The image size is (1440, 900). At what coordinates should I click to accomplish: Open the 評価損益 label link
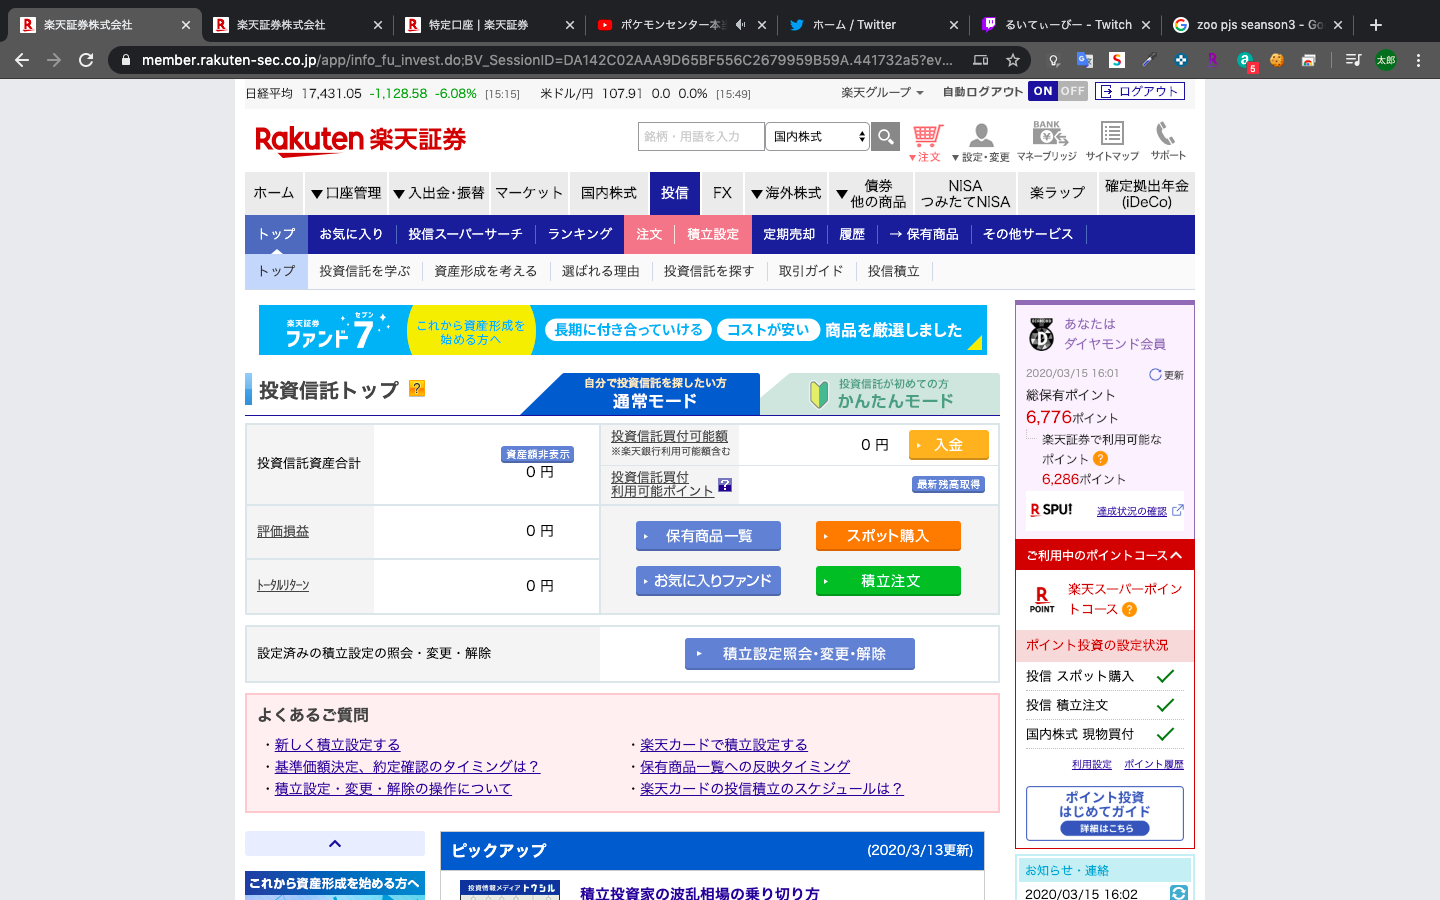point(283,531)
